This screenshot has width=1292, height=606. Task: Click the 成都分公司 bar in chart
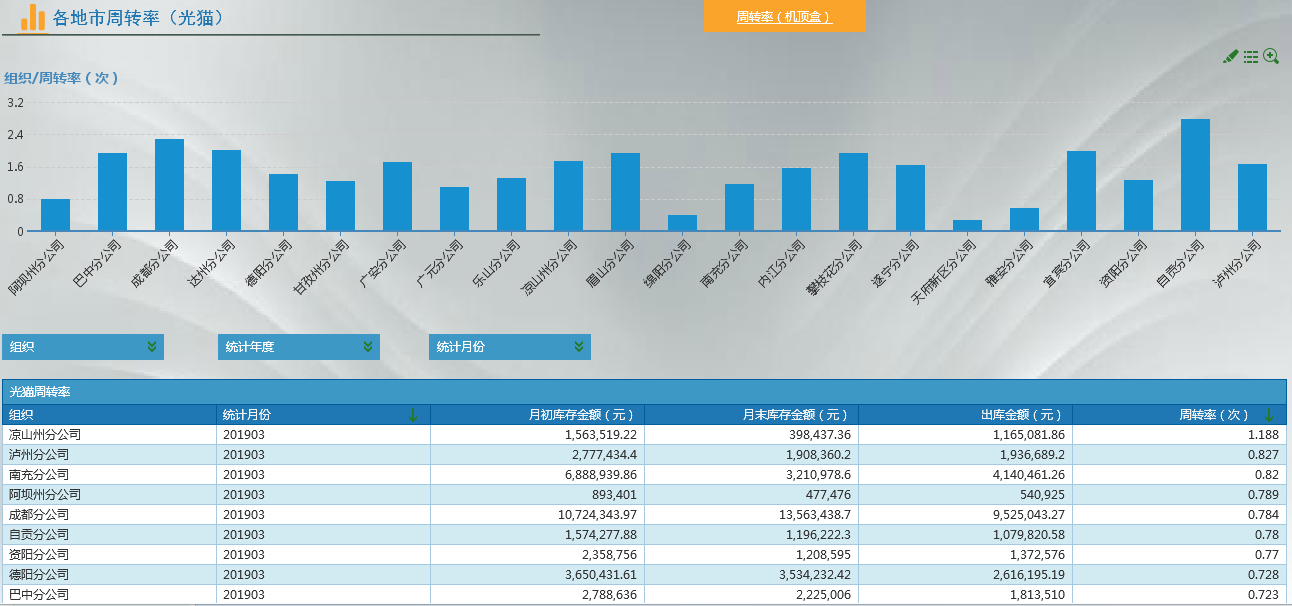(169, 185)
